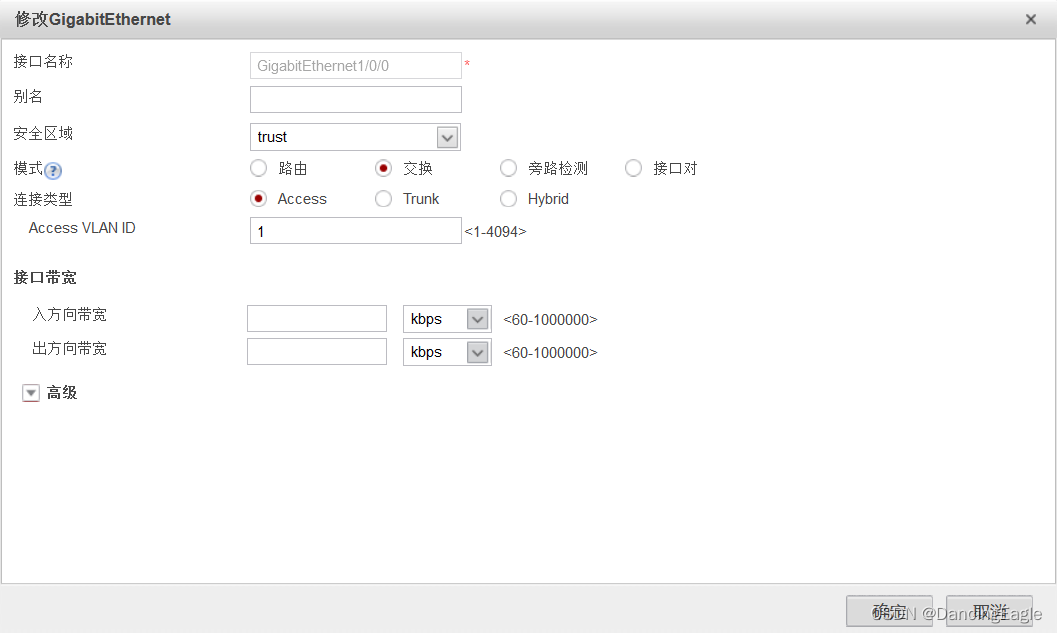Open the 出方向带宽 kbps unit dropdown

click(x=477, y=352)
